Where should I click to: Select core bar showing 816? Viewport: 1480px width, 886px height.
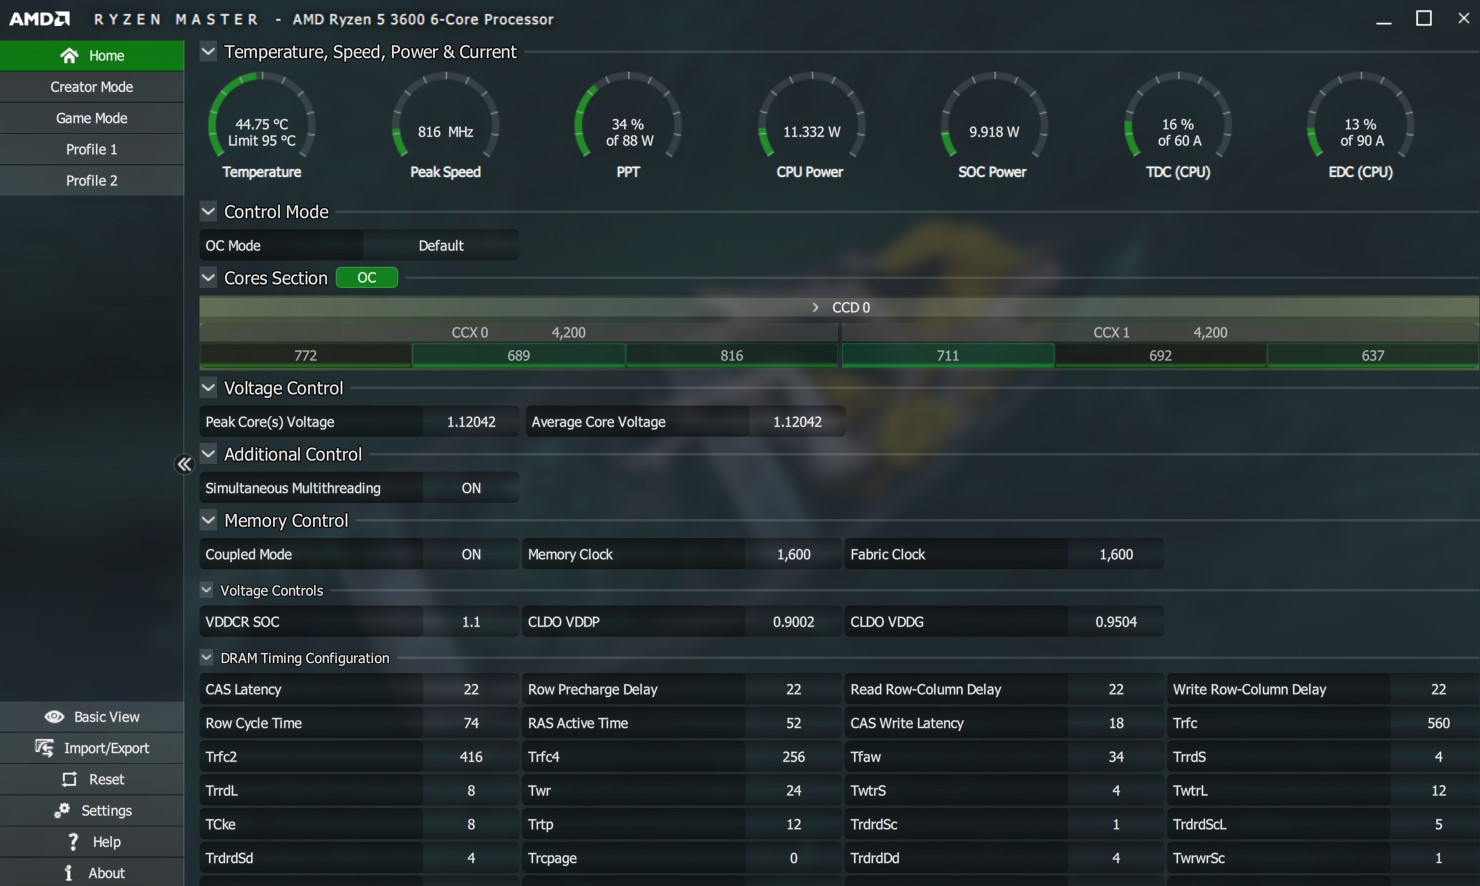732,355
